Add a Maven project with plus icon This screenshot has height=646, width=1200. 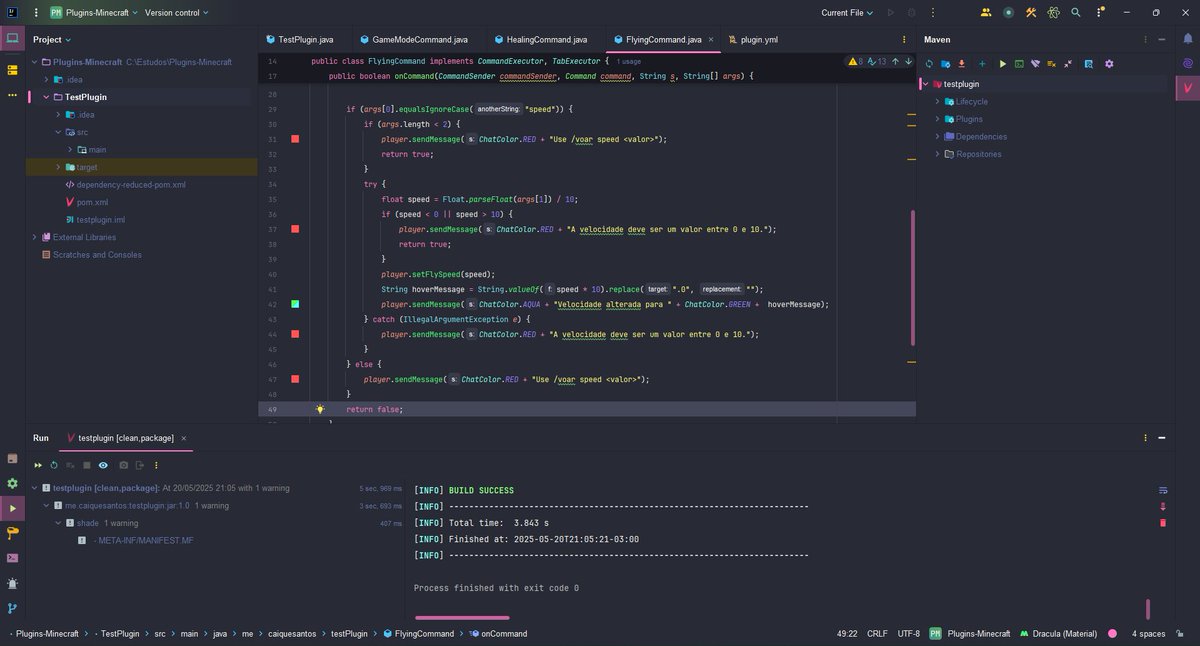(x=982, y=63)
